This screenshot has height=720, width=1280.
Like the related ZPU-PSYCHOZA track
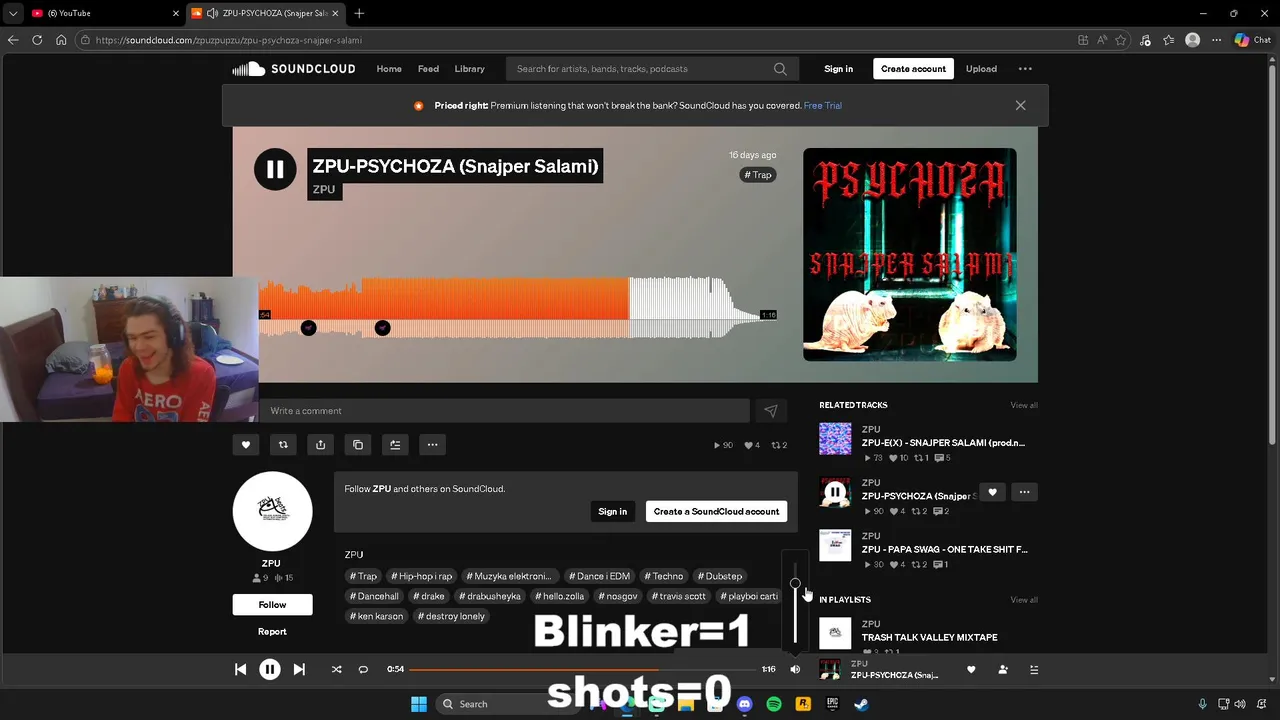(992, 492)
